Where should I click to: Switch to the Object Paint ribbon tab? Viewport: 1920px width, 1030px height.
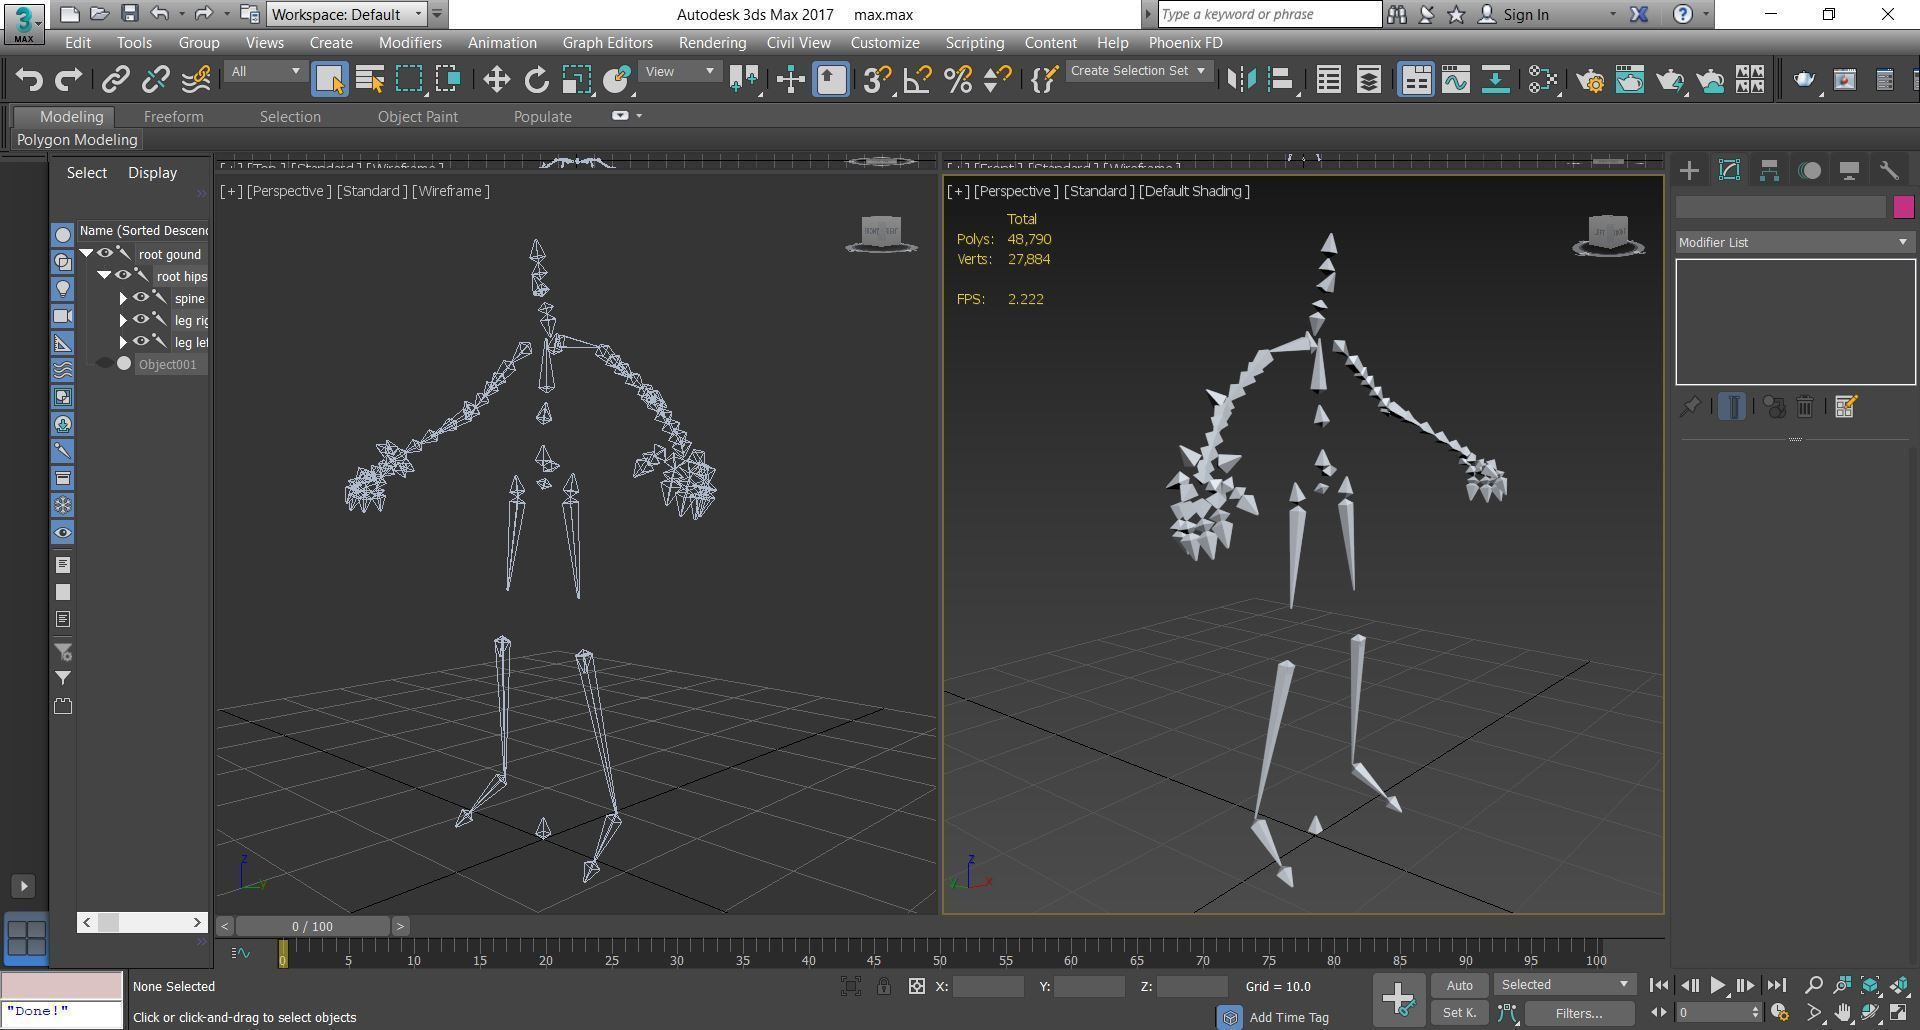(417, 117)
